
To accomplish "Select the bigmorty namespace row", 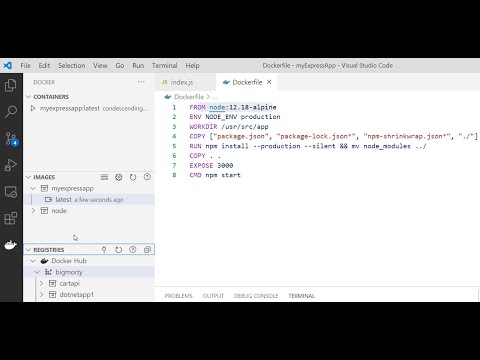I will pos(89,272).
